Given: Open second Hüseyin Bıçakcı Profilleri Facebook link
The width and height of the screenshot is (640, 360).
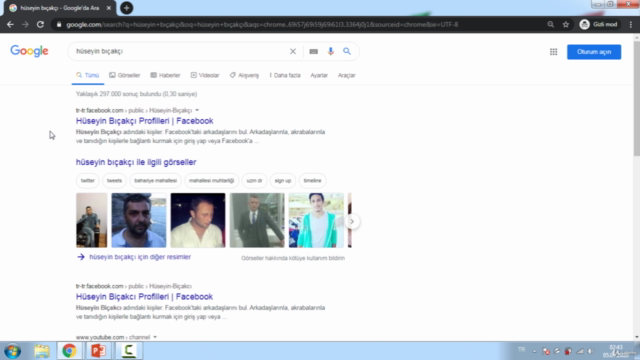Looking at the screenshot, I should click(144, 297).
